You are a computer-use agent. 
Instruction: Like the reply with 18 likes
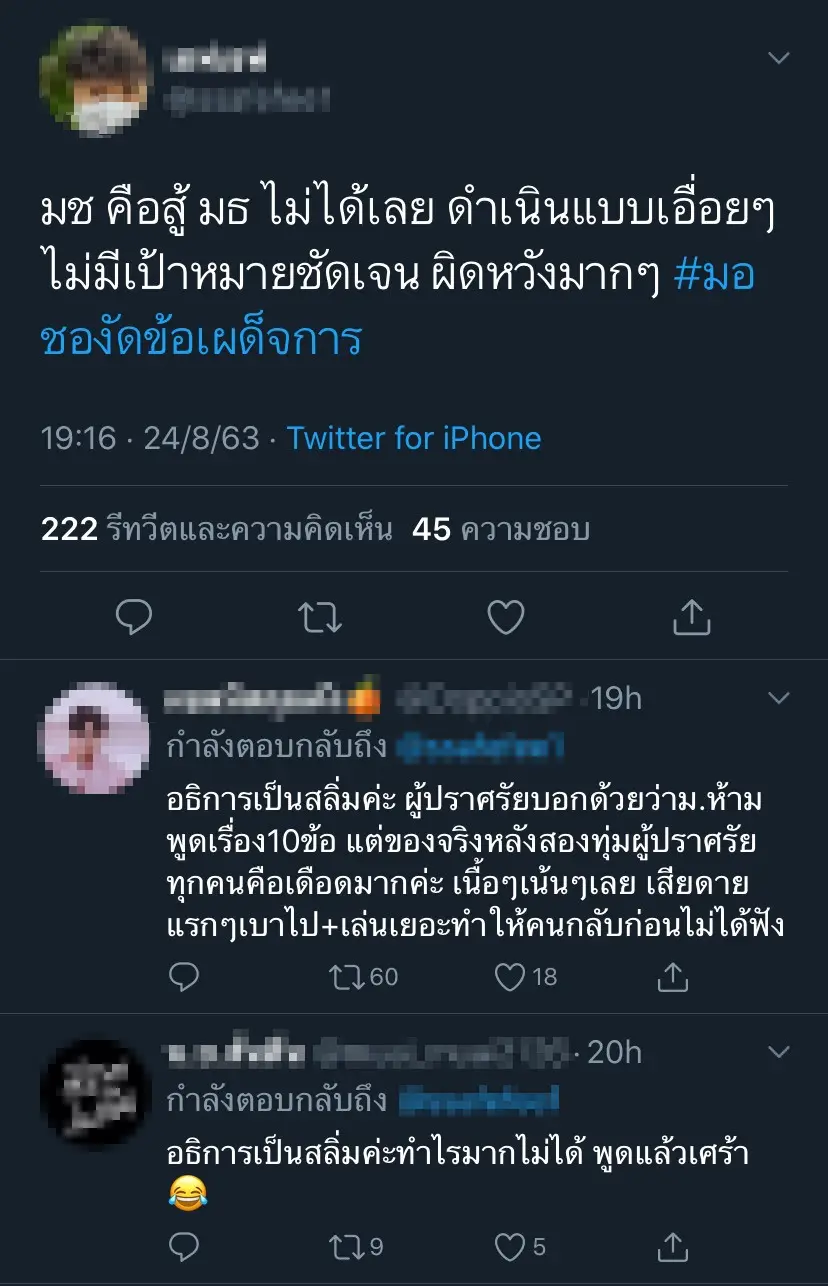click(x=511, y=976)
